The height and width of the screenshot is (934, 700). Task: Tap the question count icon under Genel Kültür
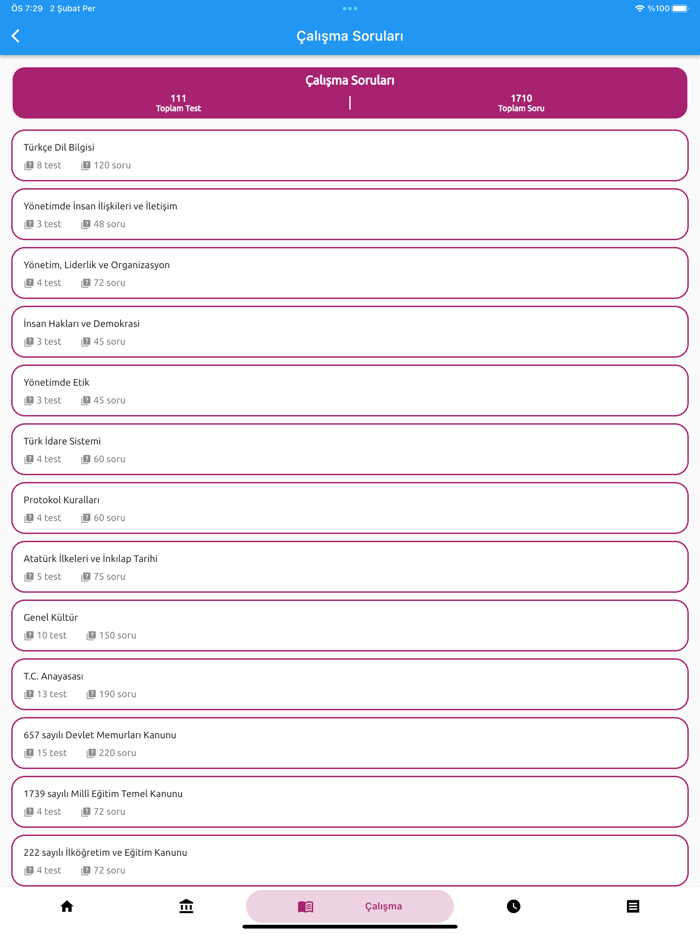(91, 636)
